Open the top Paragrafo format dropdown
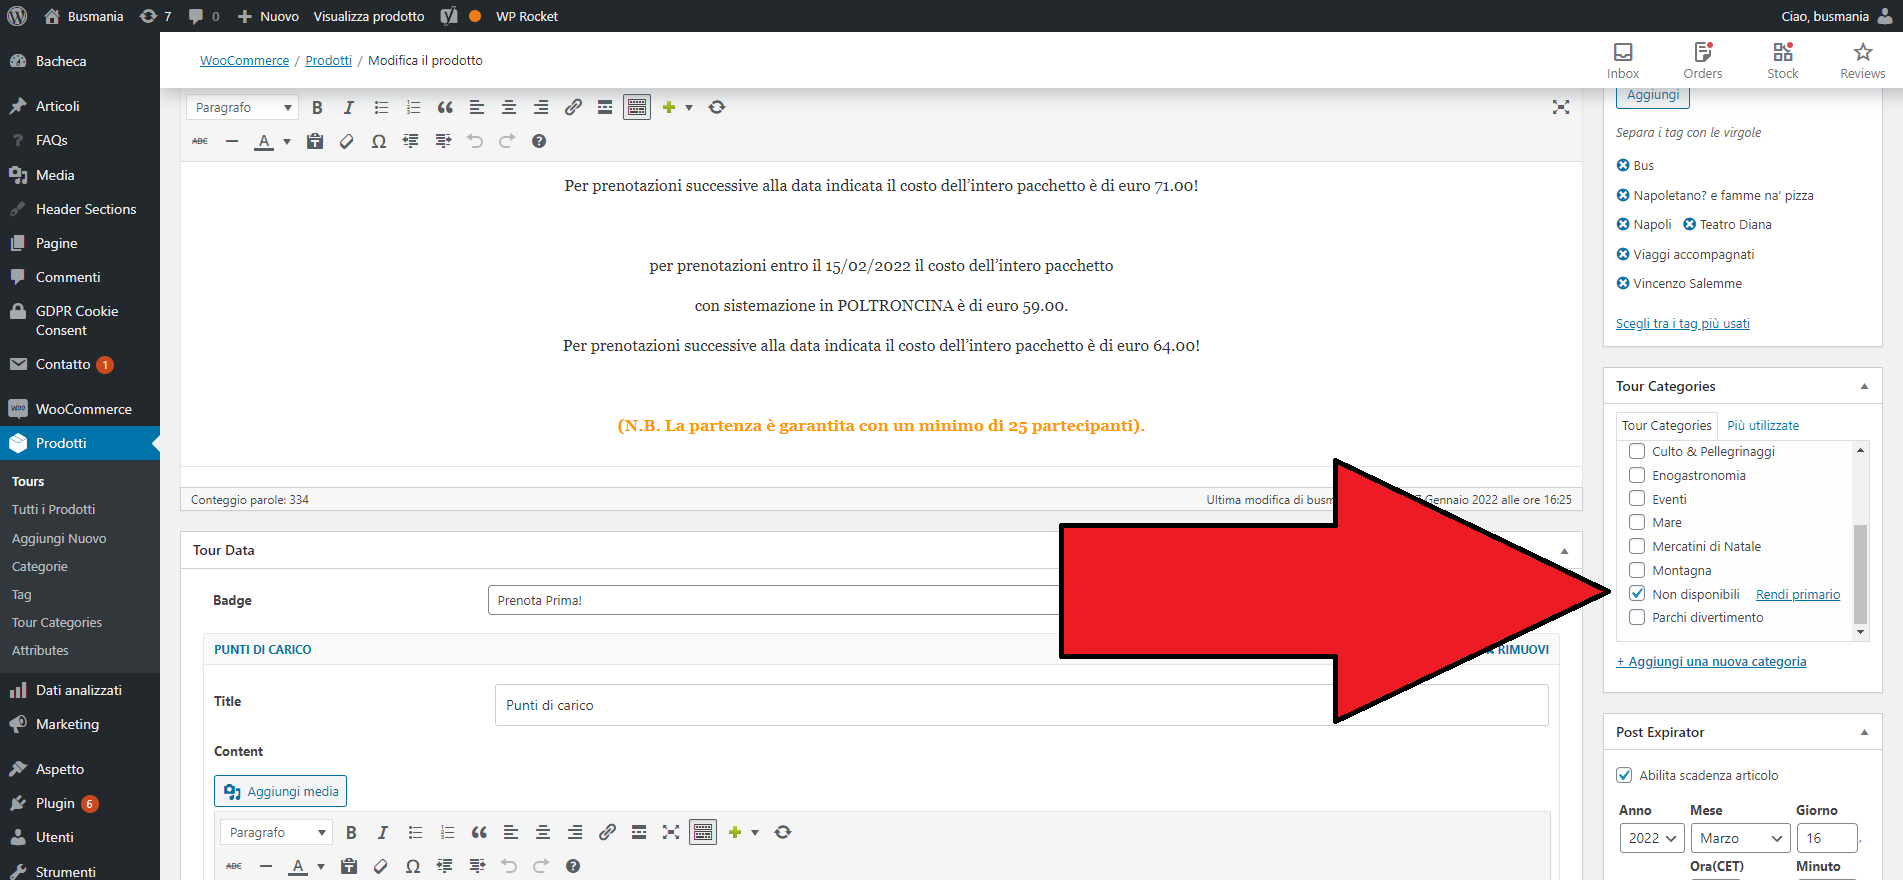This screenshot has height=880, width=1903. 243,108
